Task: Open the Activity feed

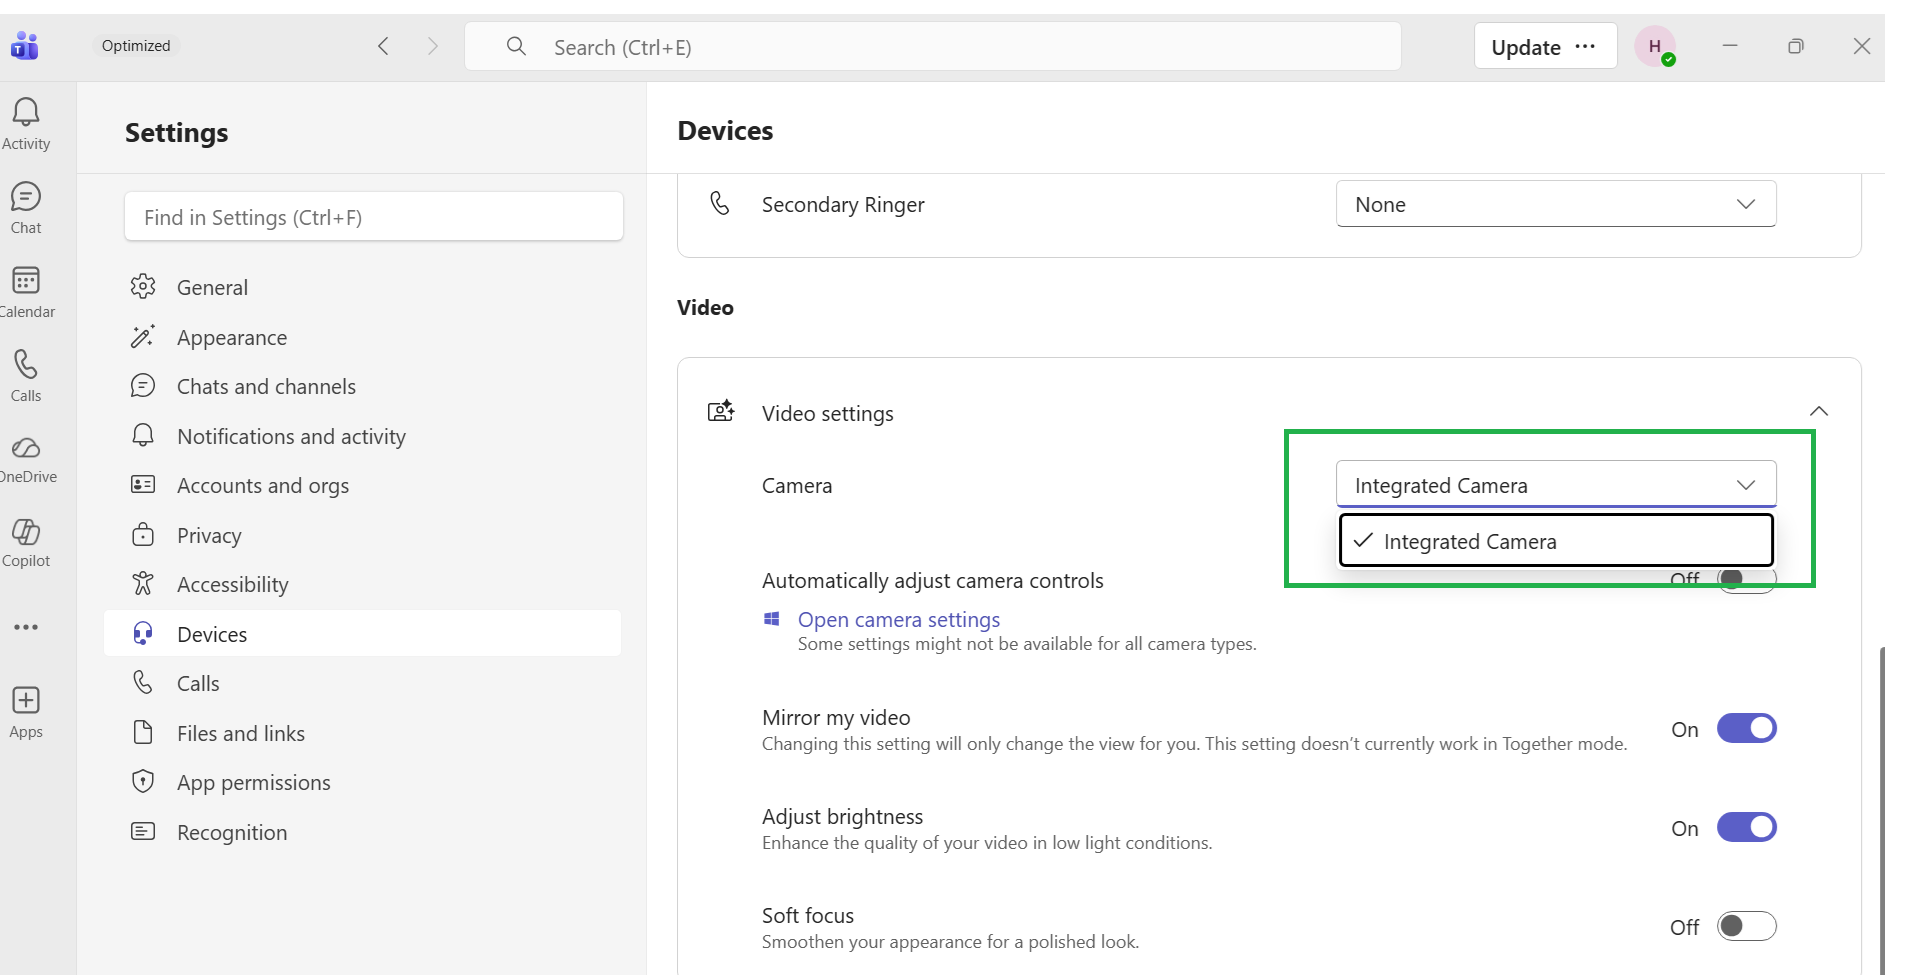Action: 26,124
